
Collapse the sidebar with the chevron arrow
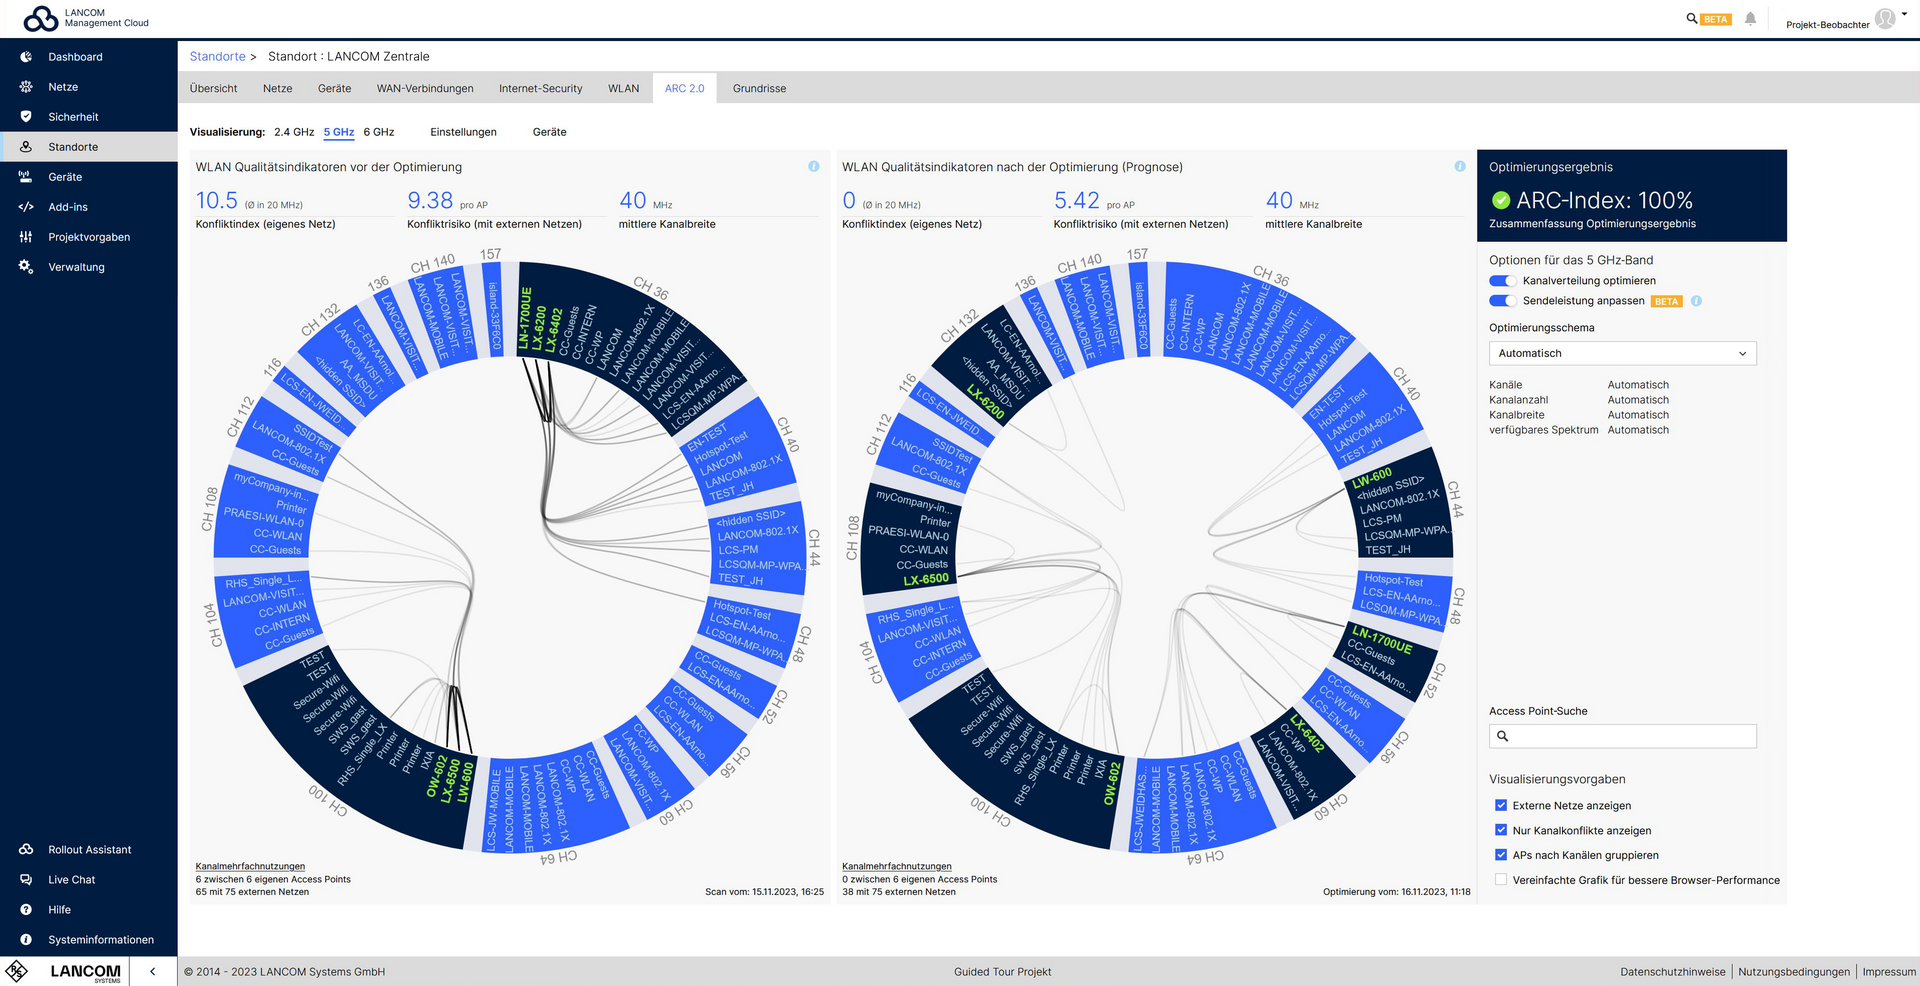click(152, 971)
